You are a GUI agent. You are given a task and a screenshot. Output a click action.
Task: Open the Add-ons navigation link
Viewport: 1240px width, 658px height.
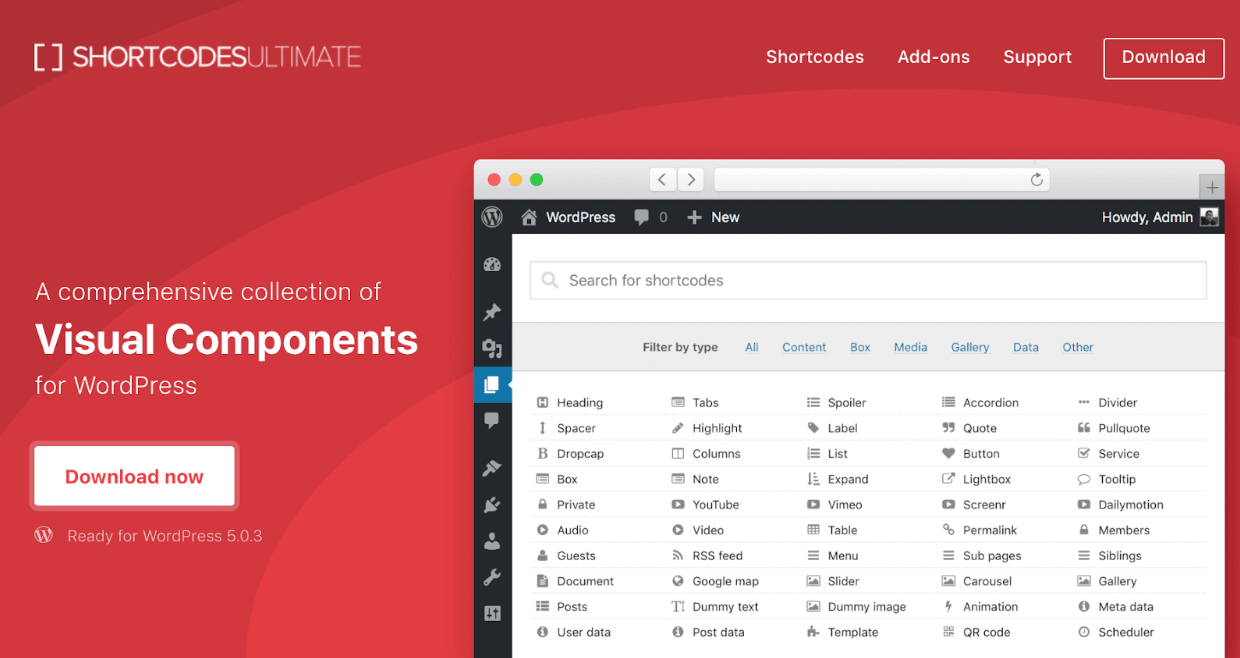933,57
